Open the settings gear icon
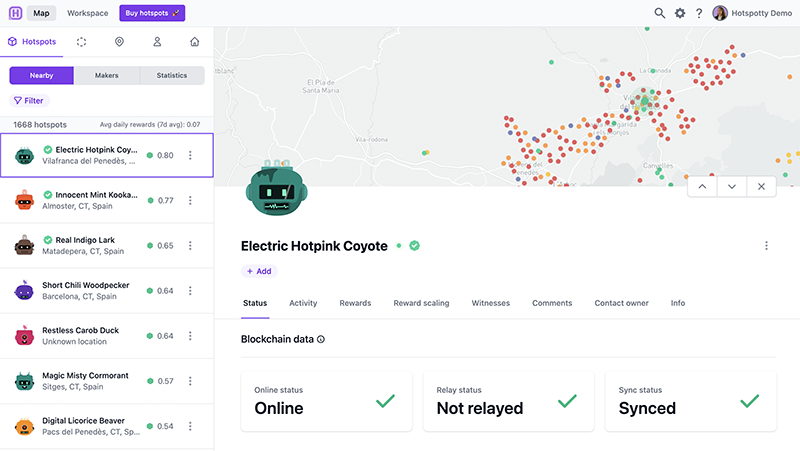 680,13
